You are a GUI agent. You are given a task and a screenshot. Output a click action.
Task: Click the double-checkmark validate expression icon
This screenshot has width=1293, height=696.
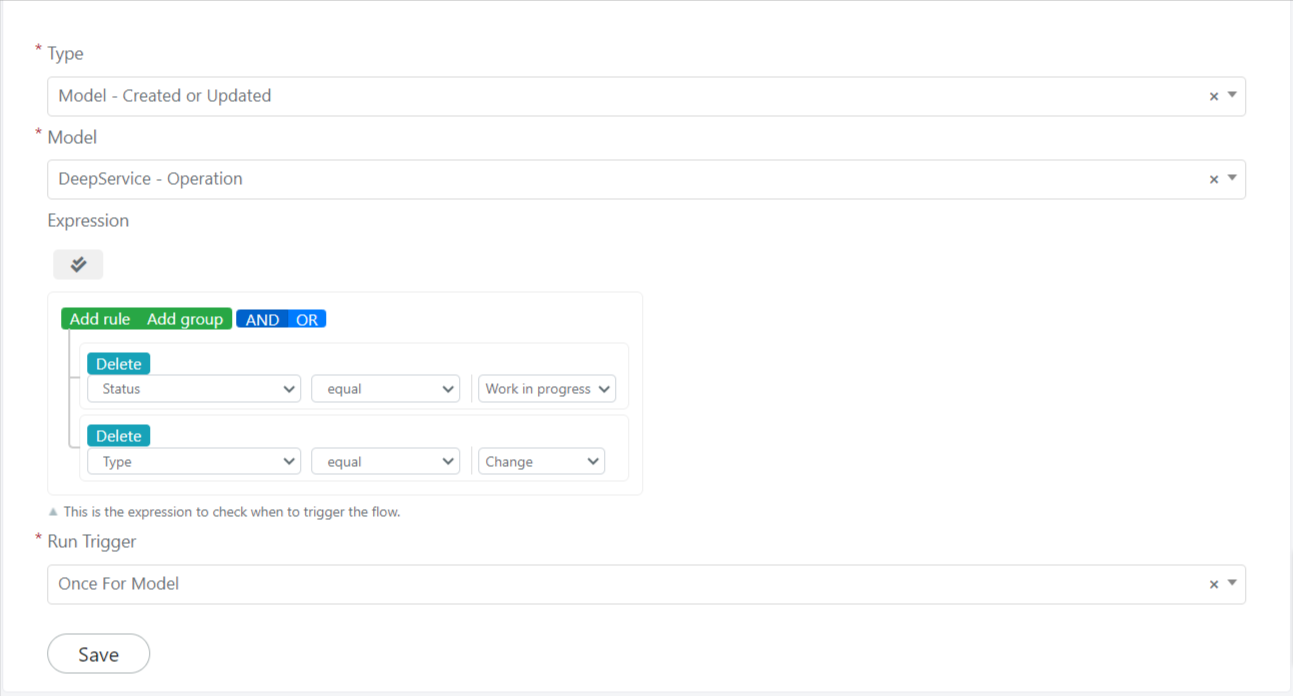pyautogui.click(x=78, y=264)
